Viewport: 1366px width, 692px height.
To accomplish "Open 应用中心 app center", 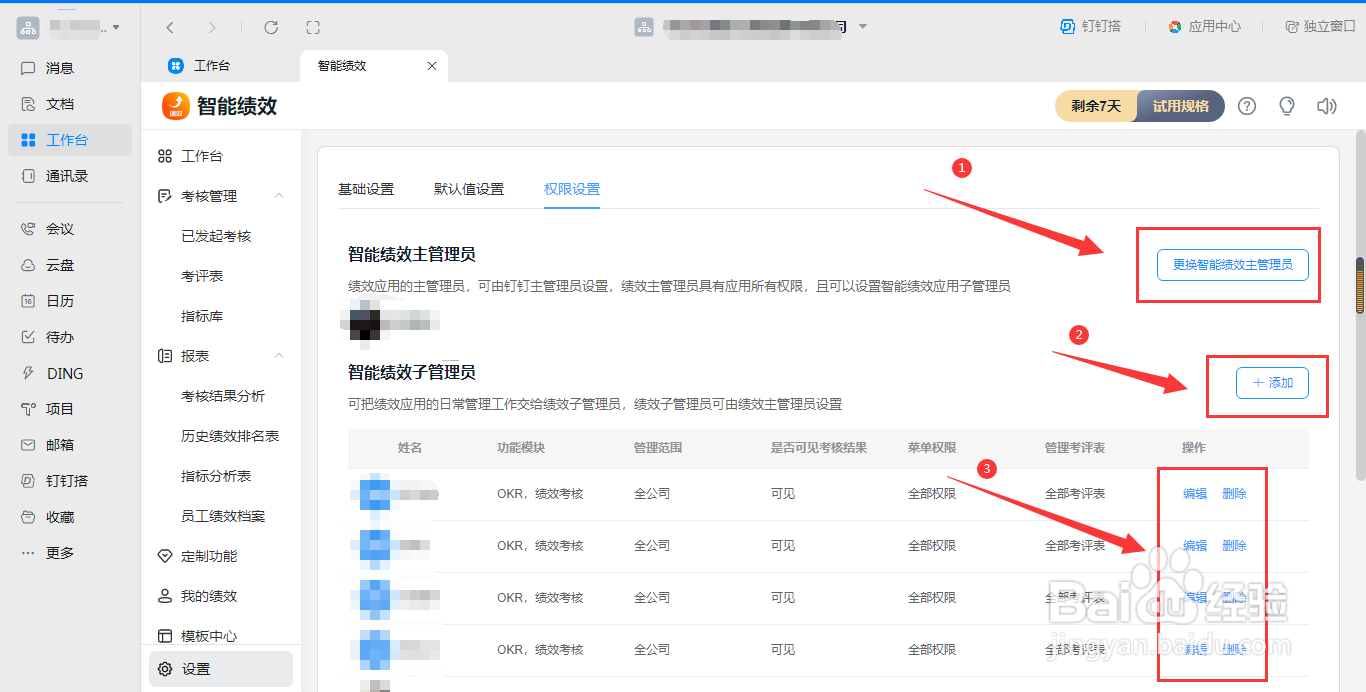I will [1205, 27].
